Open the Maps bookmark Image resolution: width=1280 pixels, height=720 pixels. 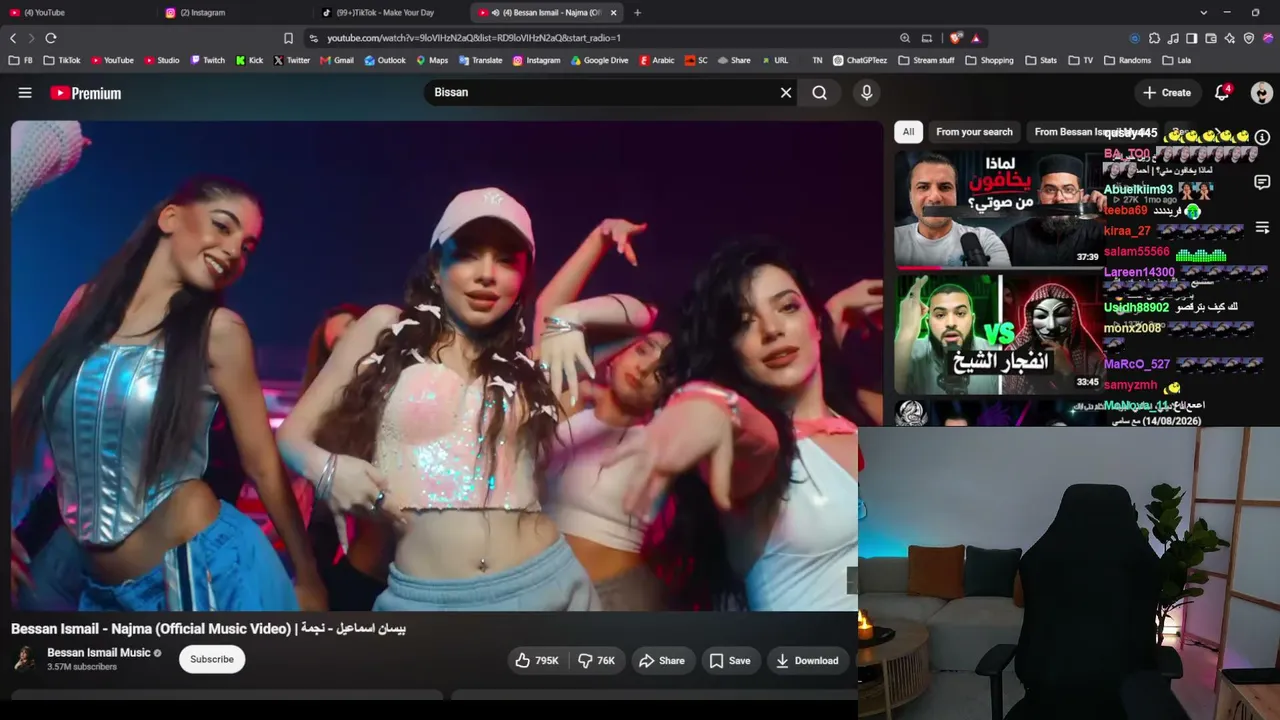coord(432,60)
